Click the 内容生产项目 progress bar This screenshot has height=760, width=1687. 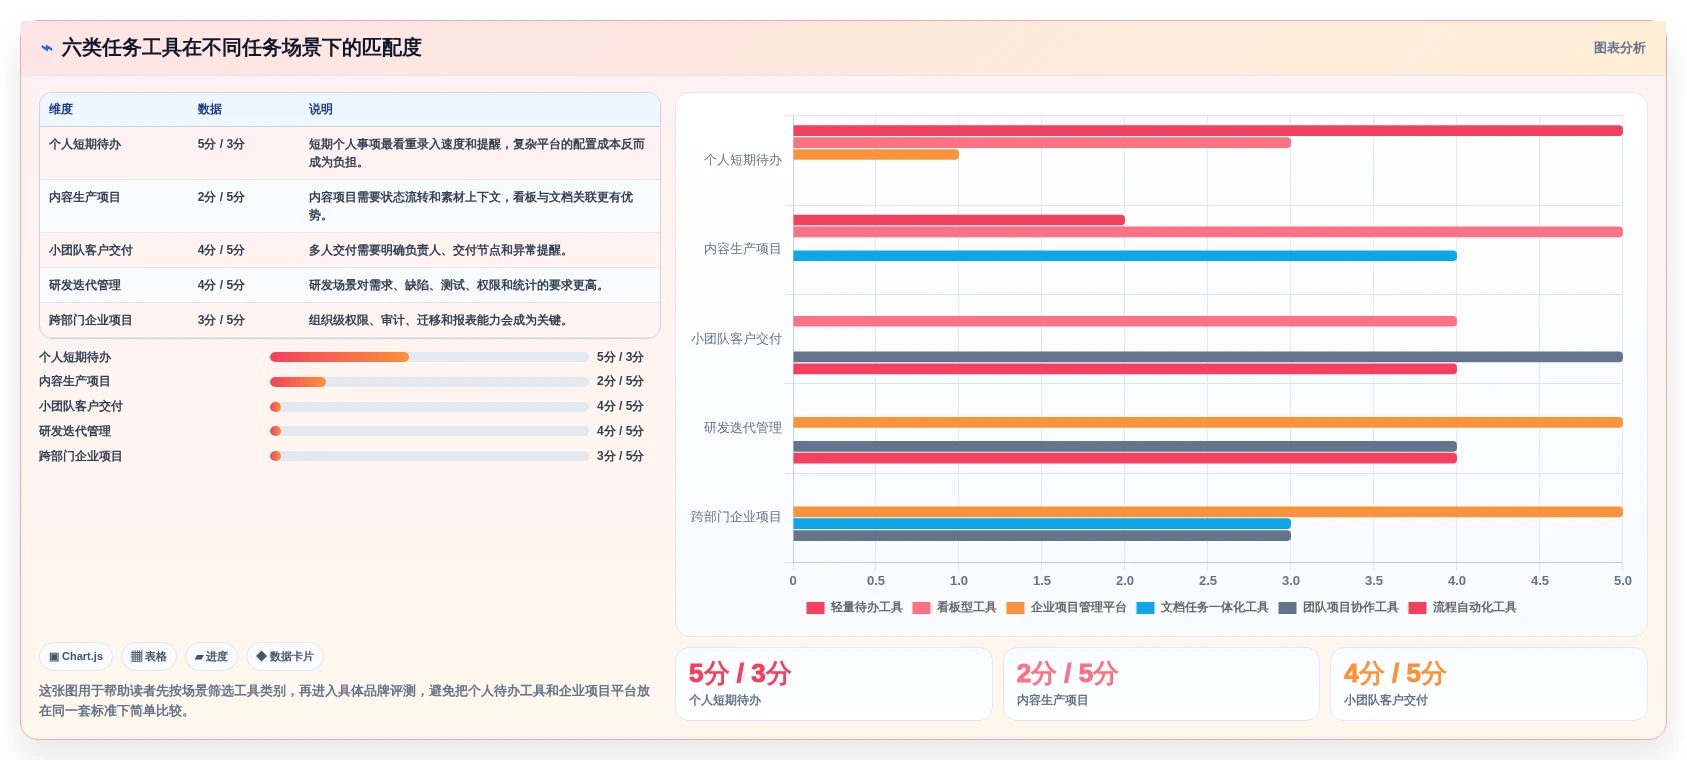click(x=429, y=382)
